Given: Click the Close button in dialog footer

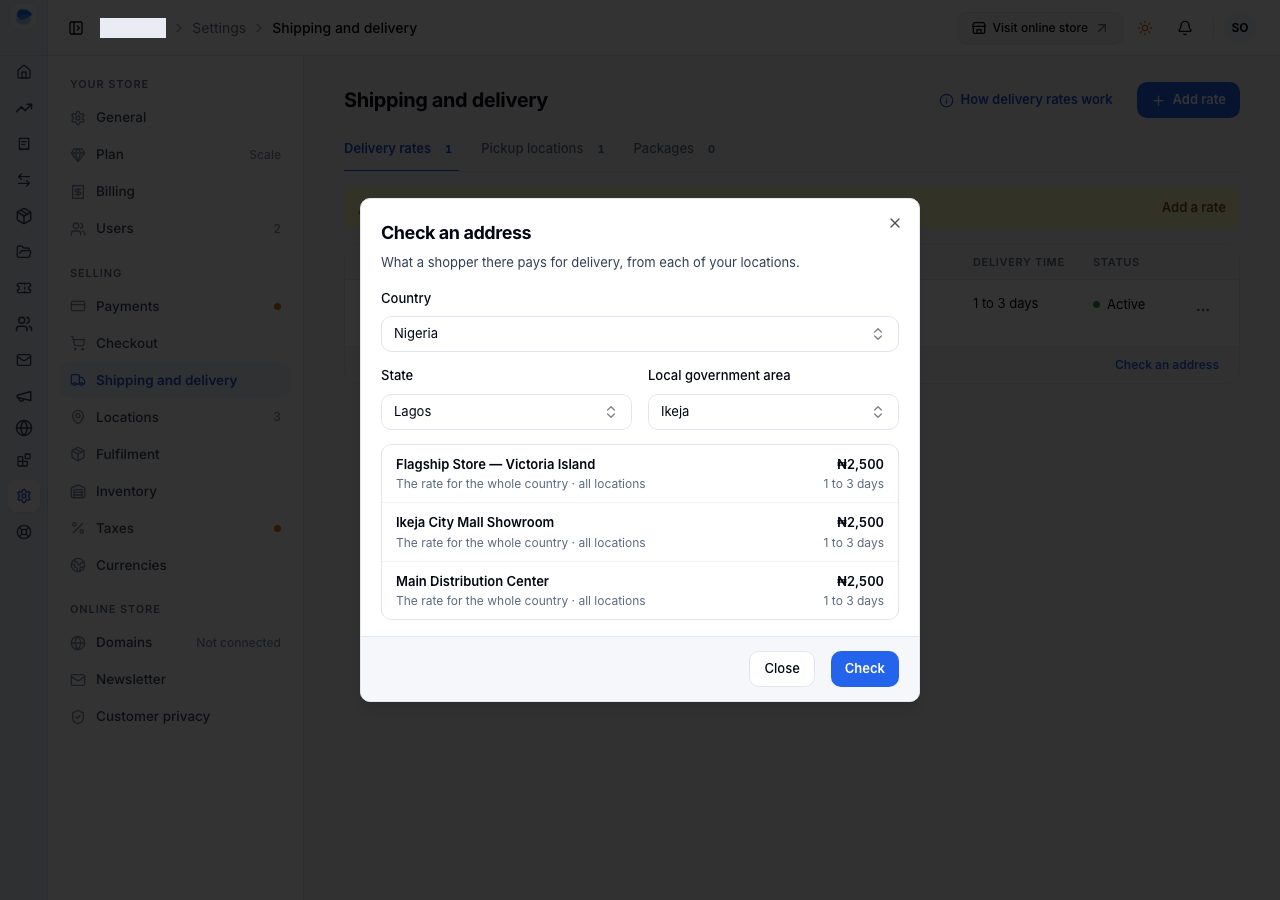Looking at the screenshot, I should coord(782,669).
